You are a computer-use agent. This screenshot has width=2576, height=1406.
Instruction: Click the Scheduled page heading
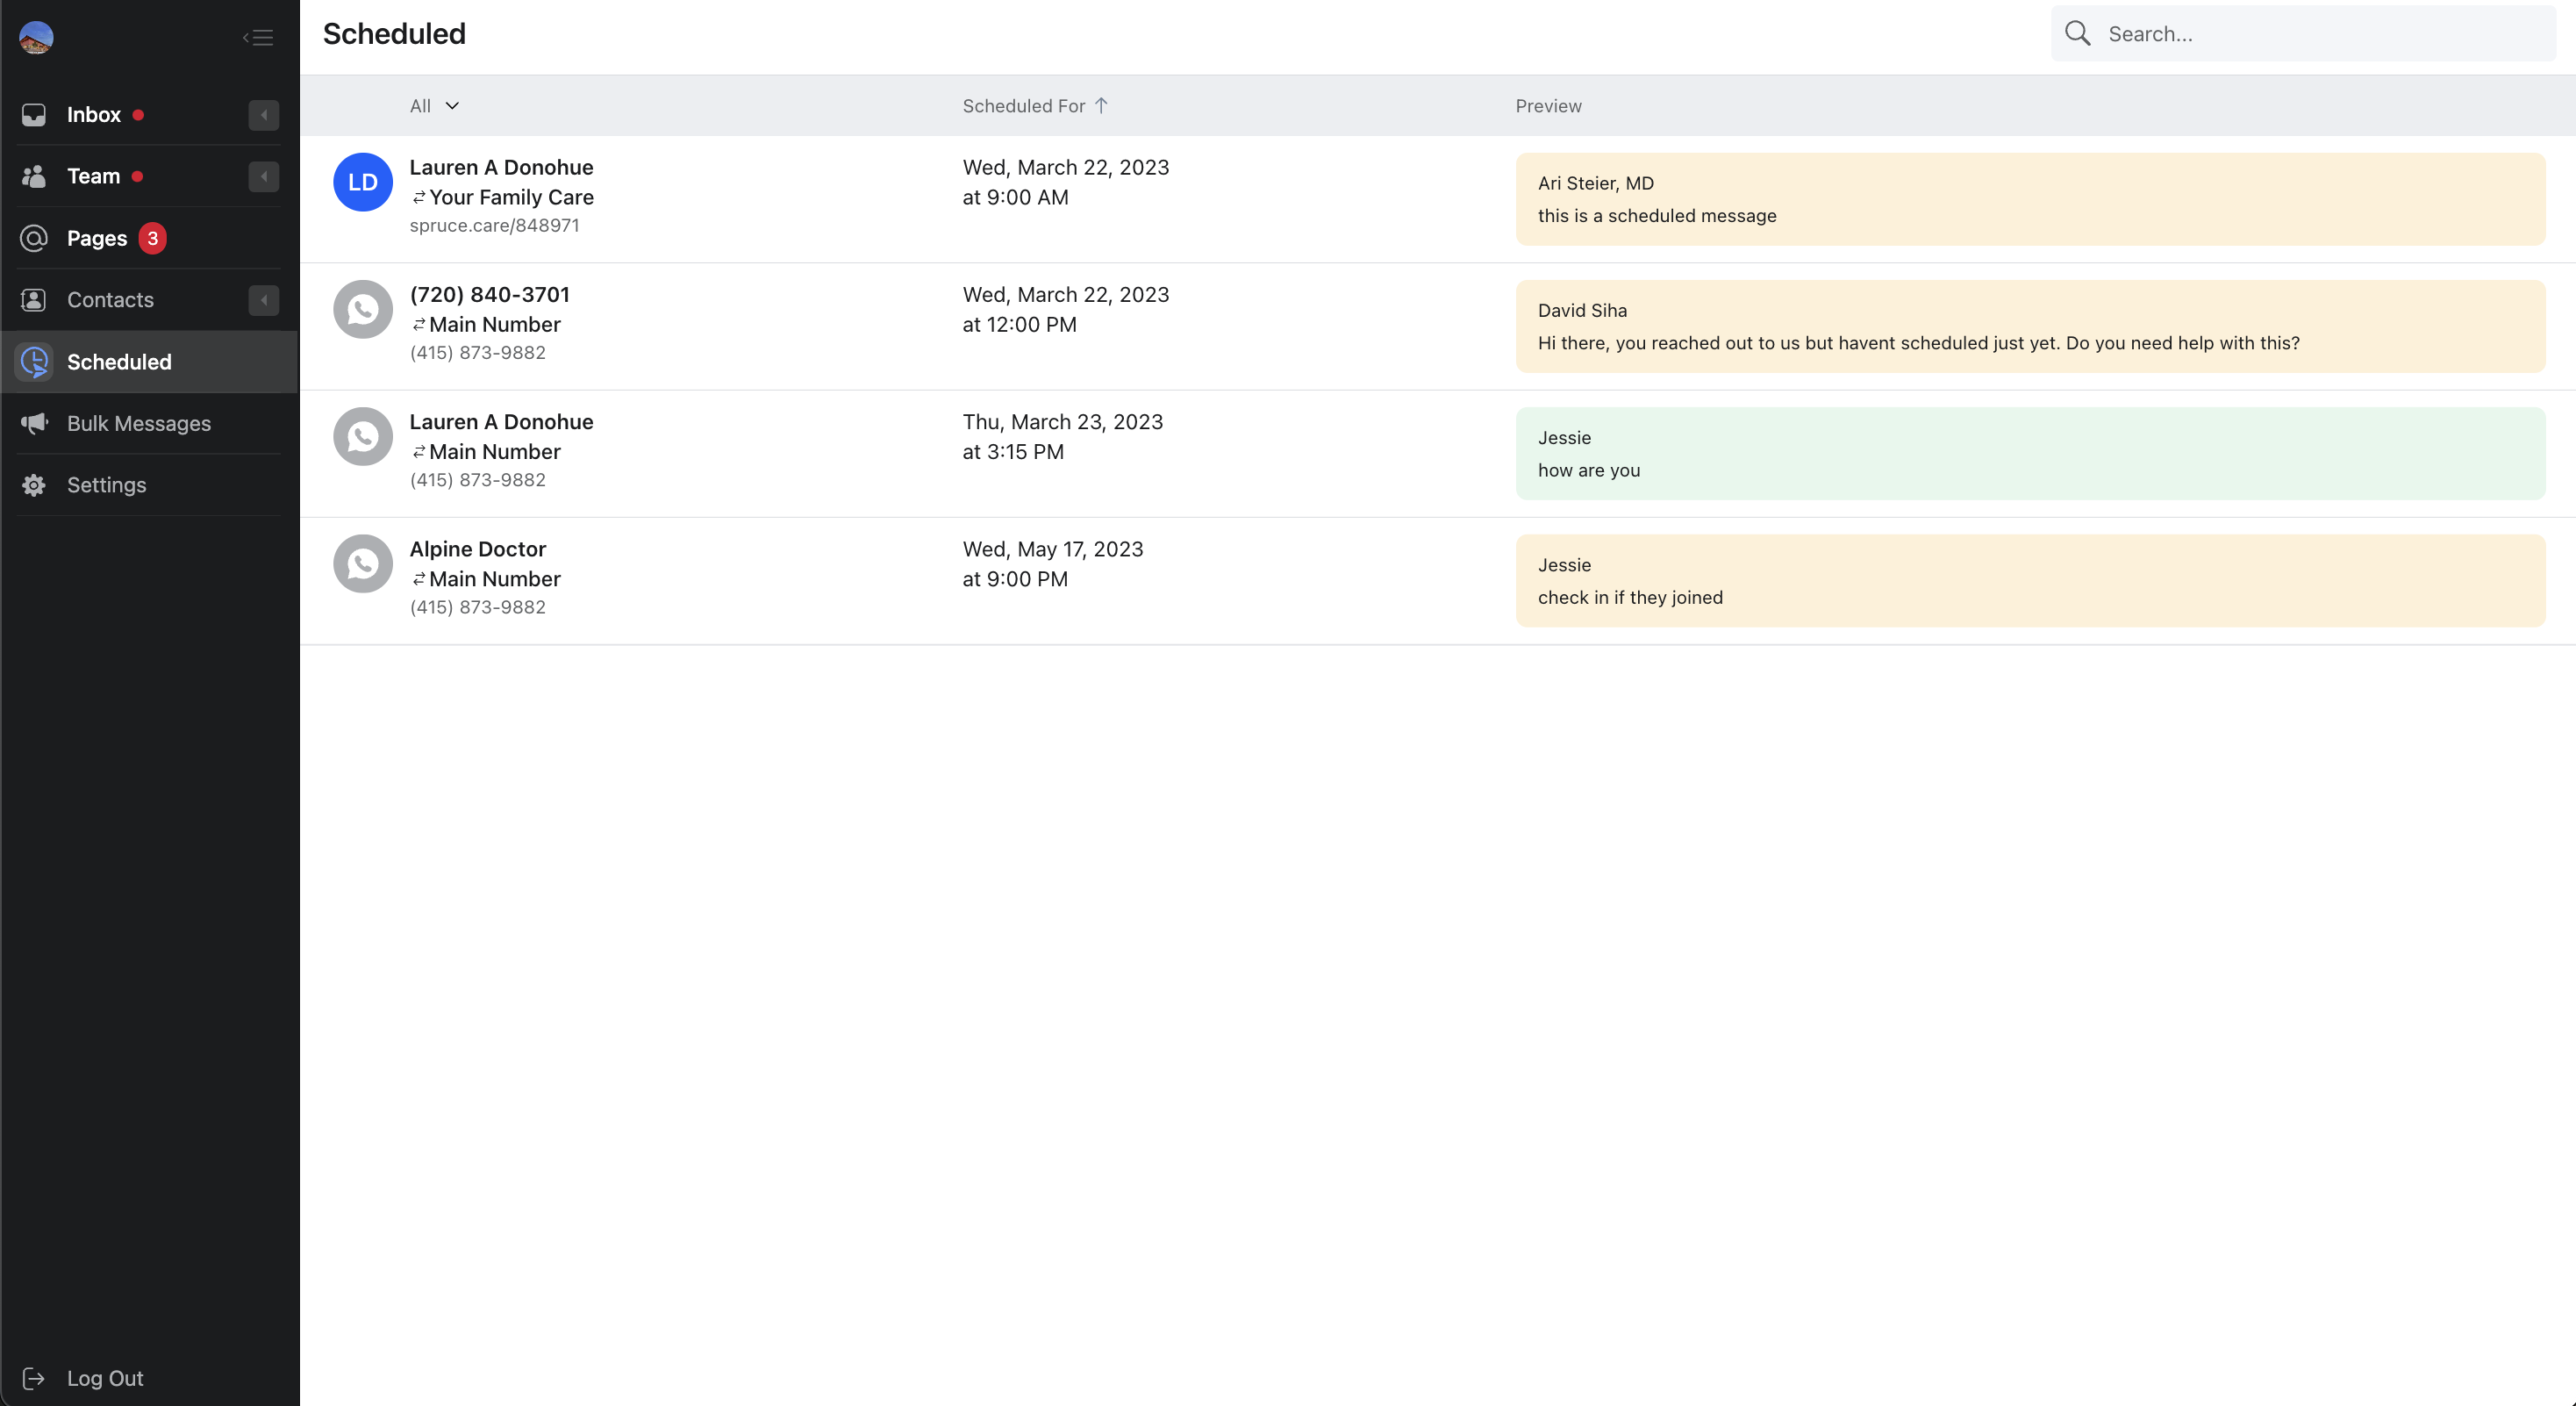(394, 33)
